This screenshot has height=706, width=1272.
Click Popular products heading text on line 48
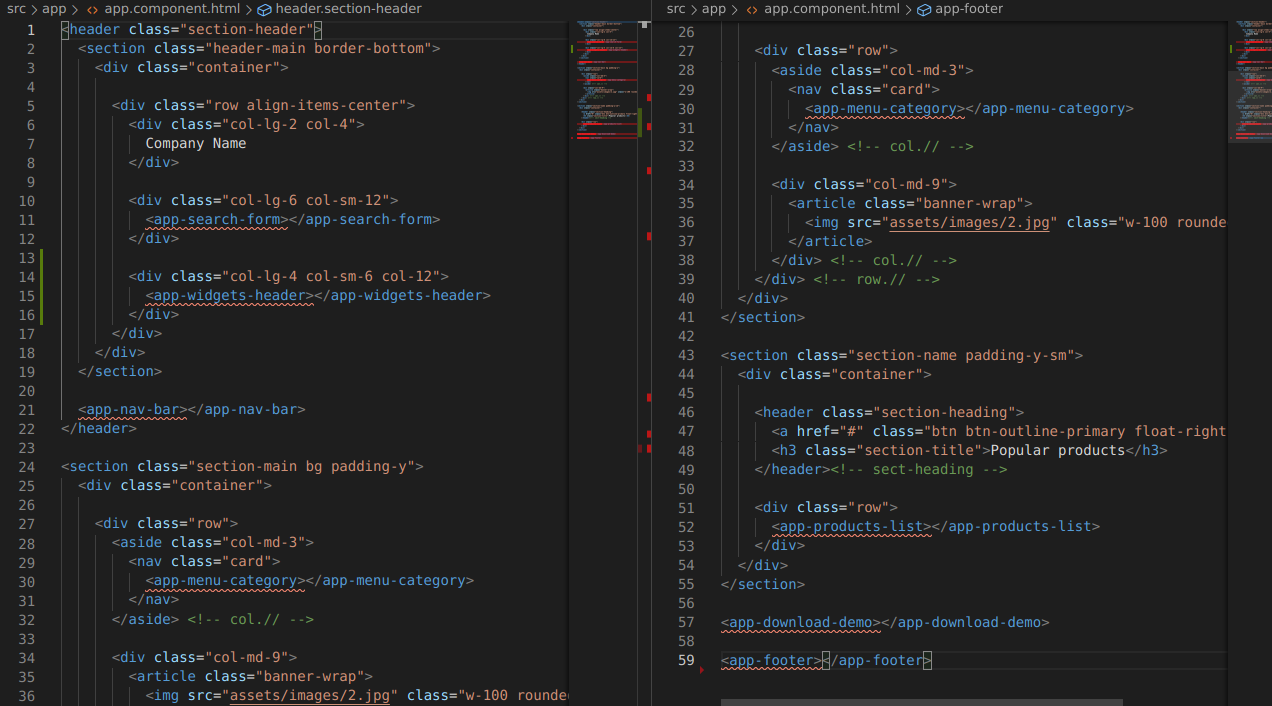tap(1058, 450)
